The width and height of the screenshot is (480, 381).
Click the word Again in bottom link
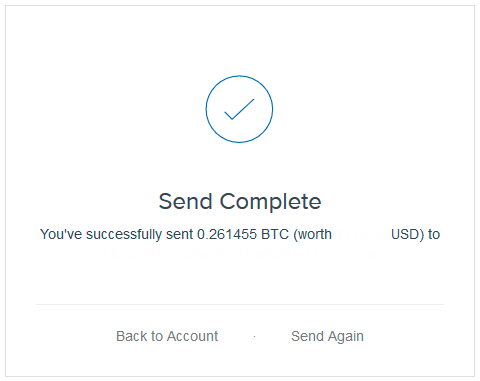346,337
